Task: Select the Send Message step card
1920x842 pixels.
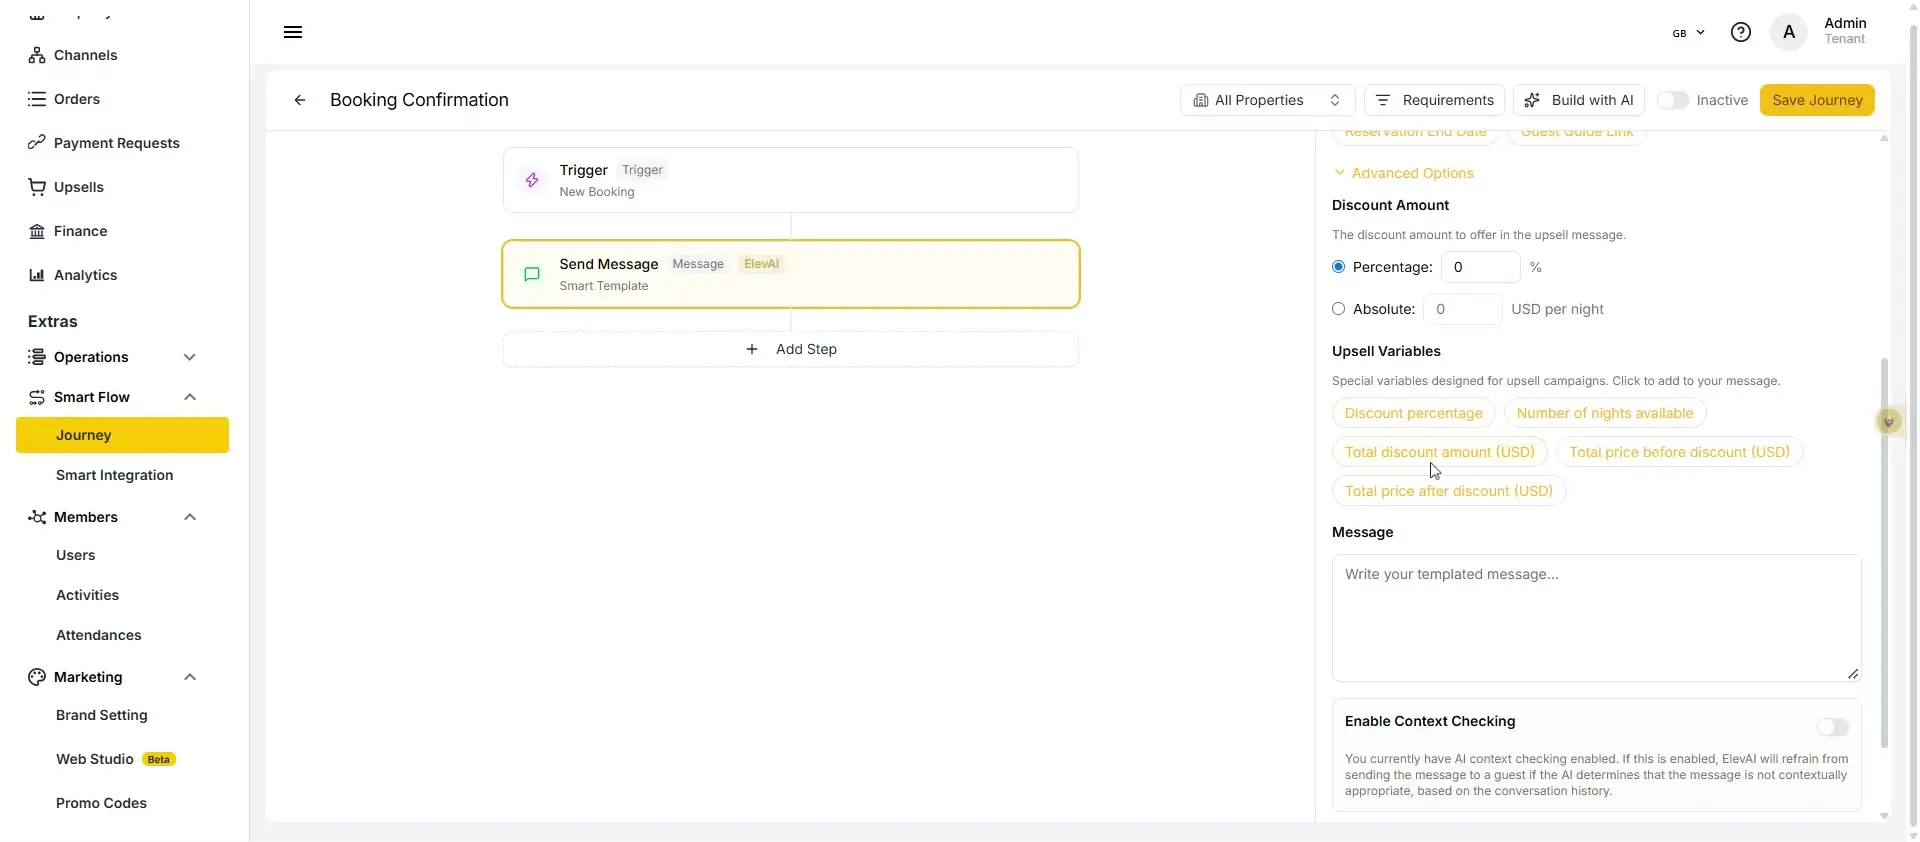Action: (x=791, y=274)
